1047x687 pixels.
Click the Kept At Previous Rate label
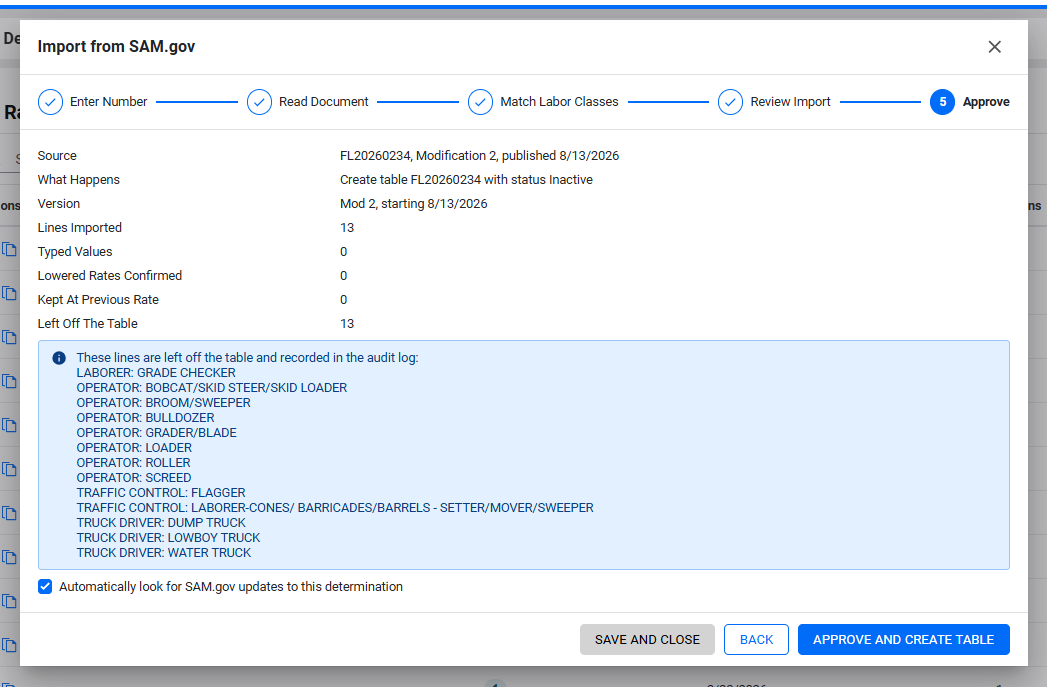click(98, 300)
